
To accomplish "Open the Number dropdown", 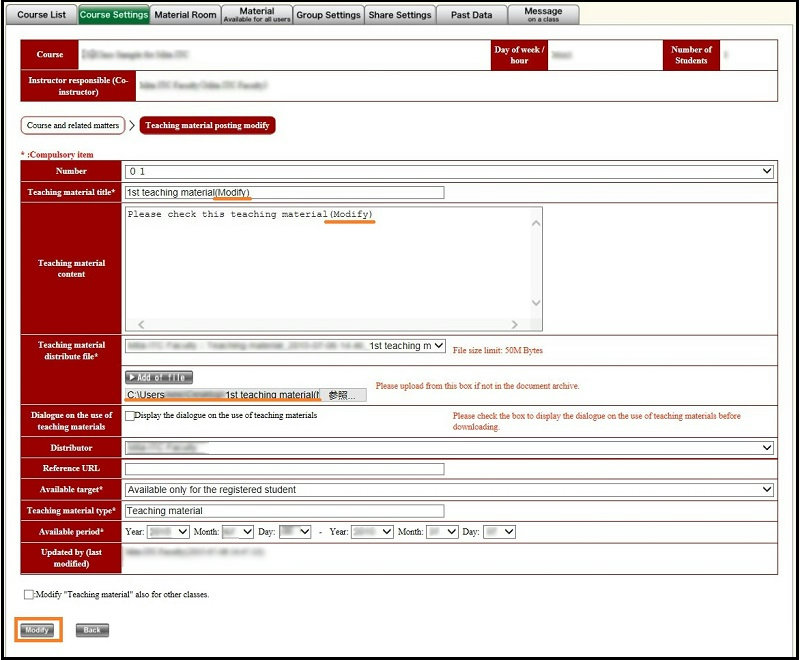I will [449, 171].
